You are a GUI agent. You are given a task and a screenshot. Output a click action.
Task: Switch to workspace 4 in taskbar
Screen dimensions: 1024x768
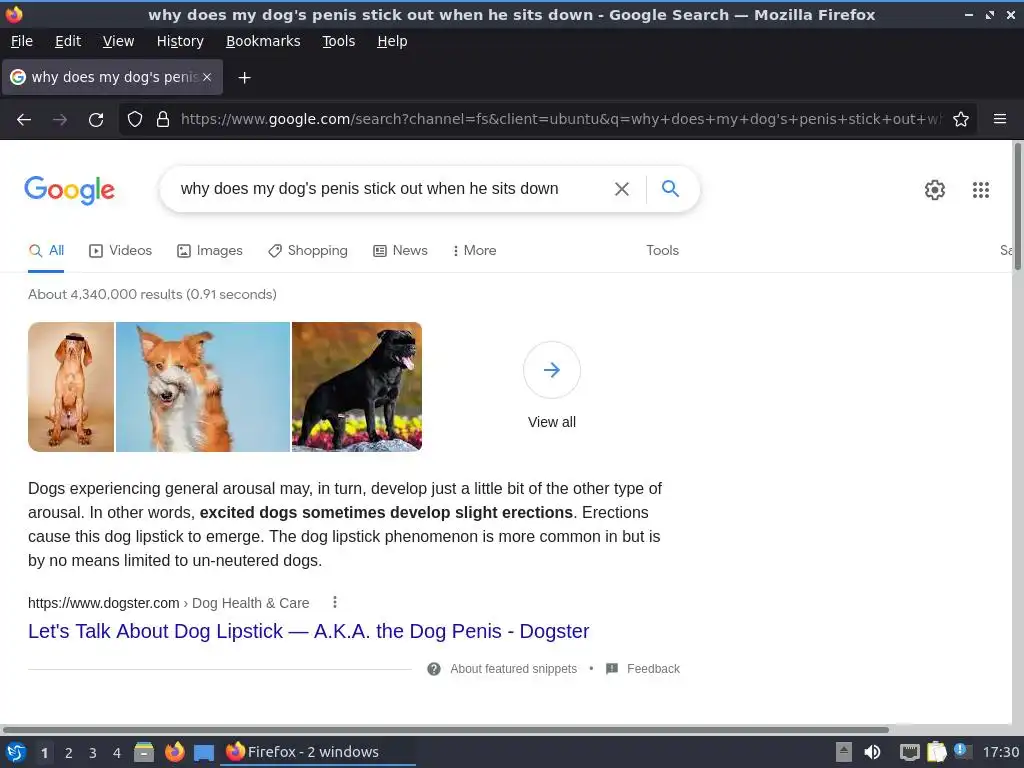(117, 753)
